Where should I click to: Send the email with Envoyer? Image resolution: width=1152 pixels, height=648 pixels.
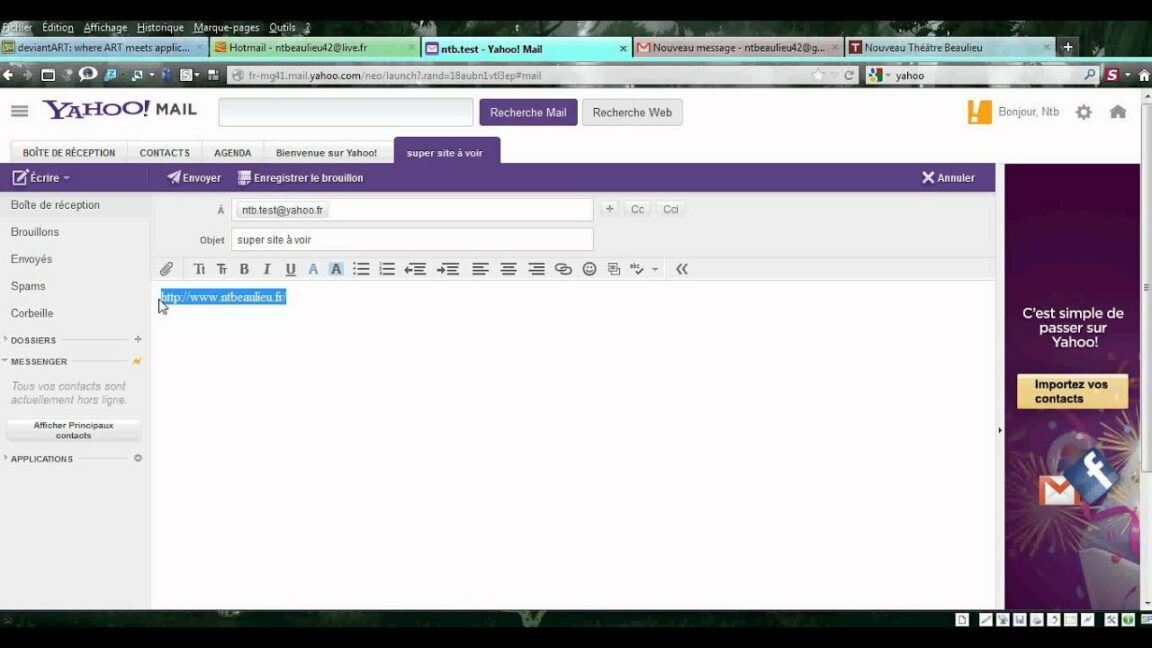(x=194, y=177)
